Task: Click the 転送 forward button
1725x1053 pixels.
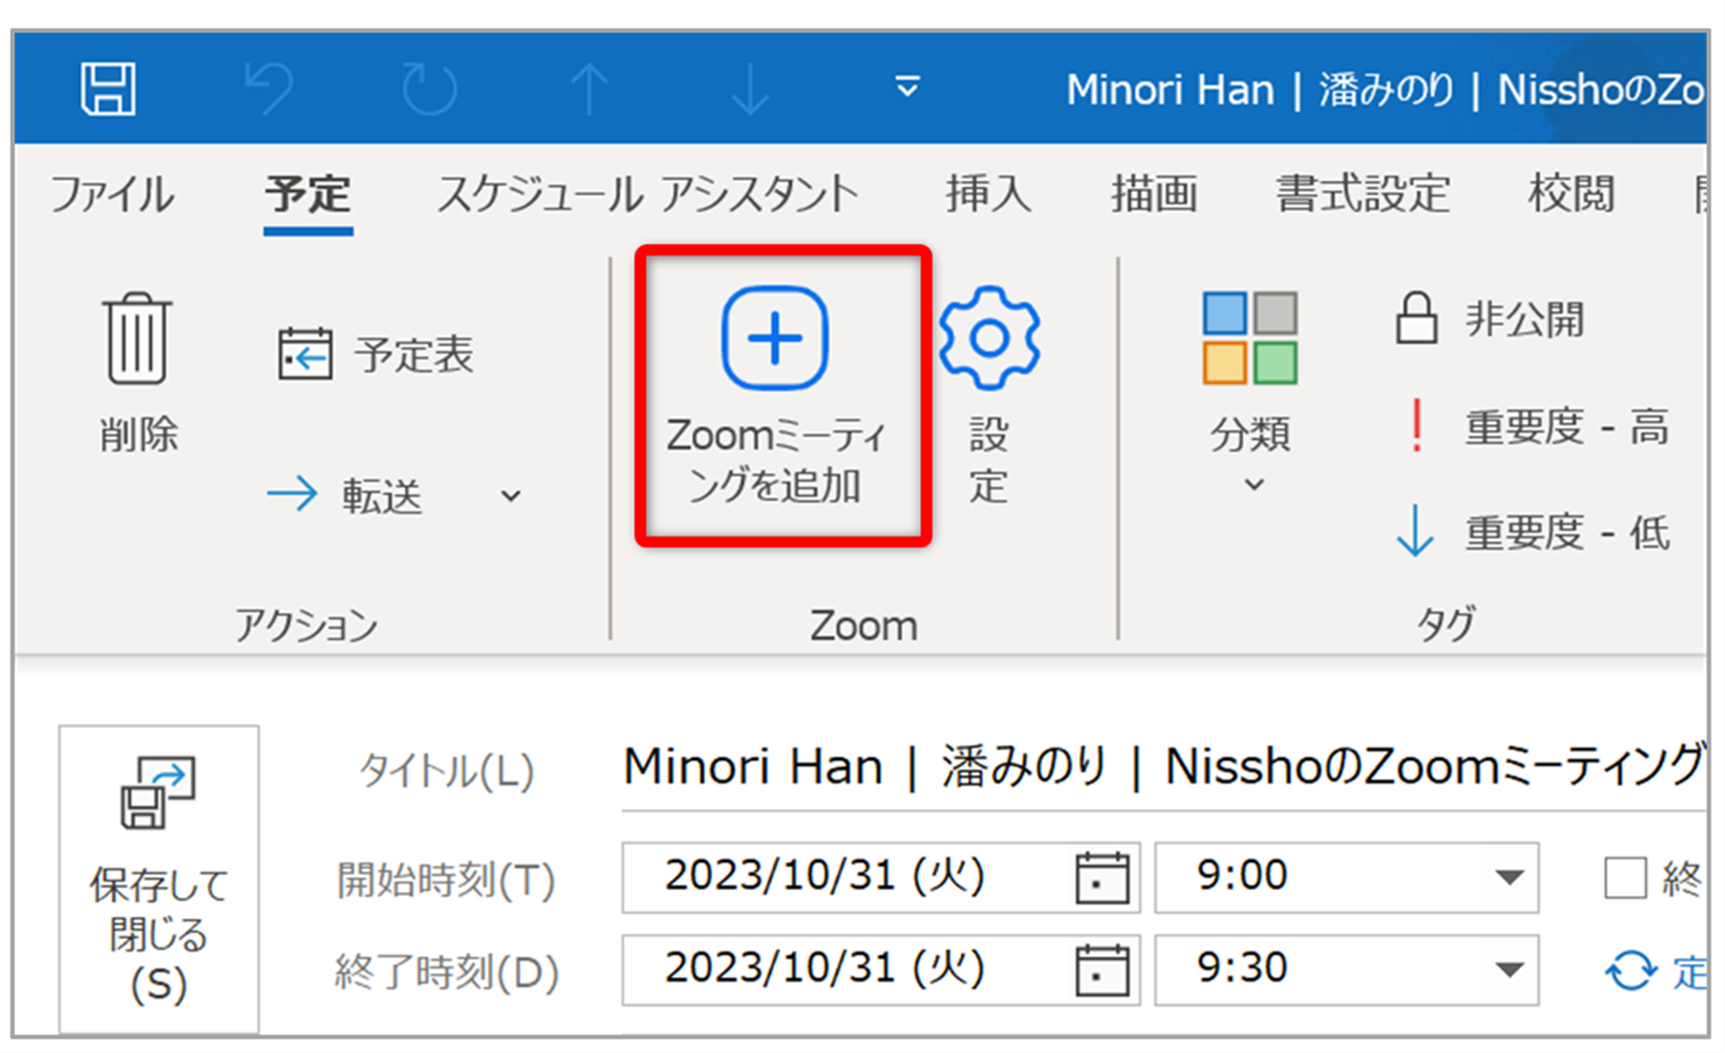Action: pos(345,495)
